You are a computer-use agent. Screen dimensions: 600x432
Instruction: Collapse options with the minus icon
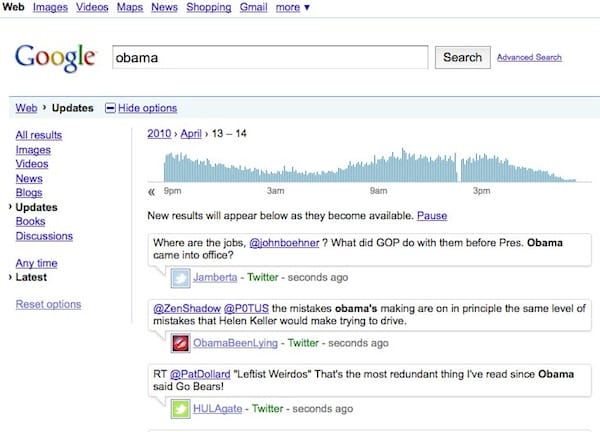tap(109, 108)
